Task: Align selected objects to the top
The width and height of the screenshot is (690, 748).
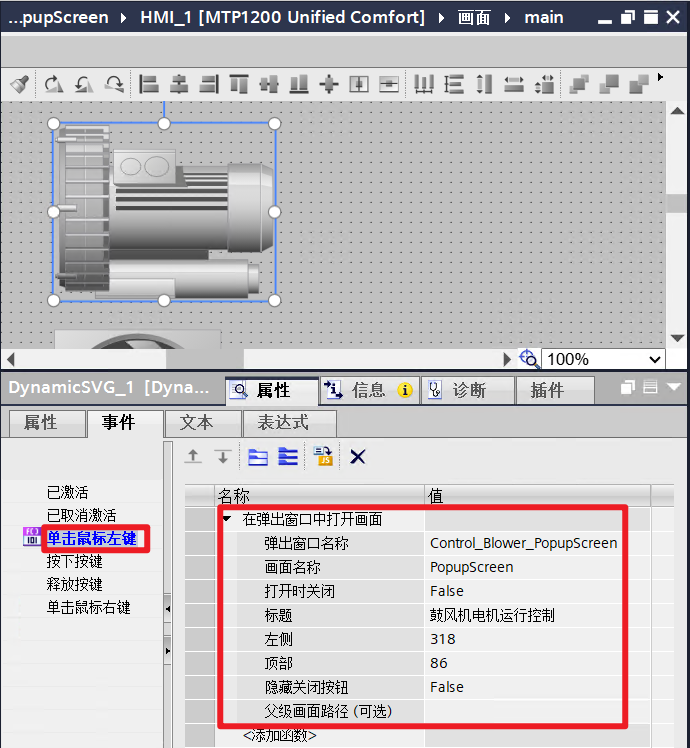Action: coord(239,84)
